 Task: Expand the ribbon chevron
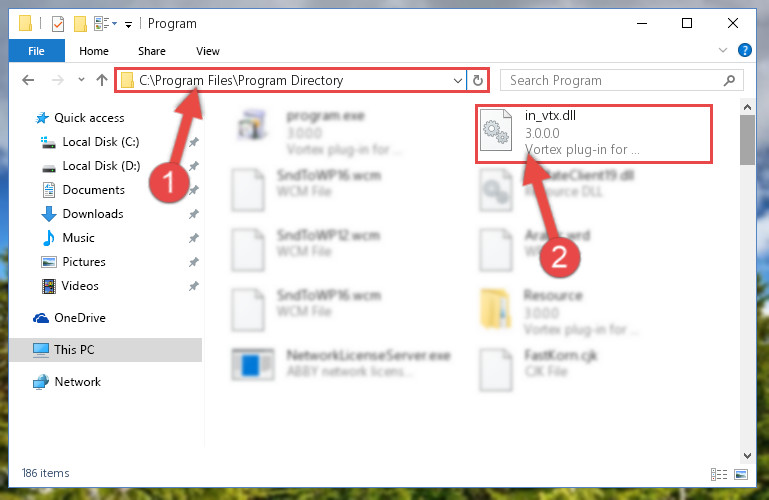click(x=722, y=50)
